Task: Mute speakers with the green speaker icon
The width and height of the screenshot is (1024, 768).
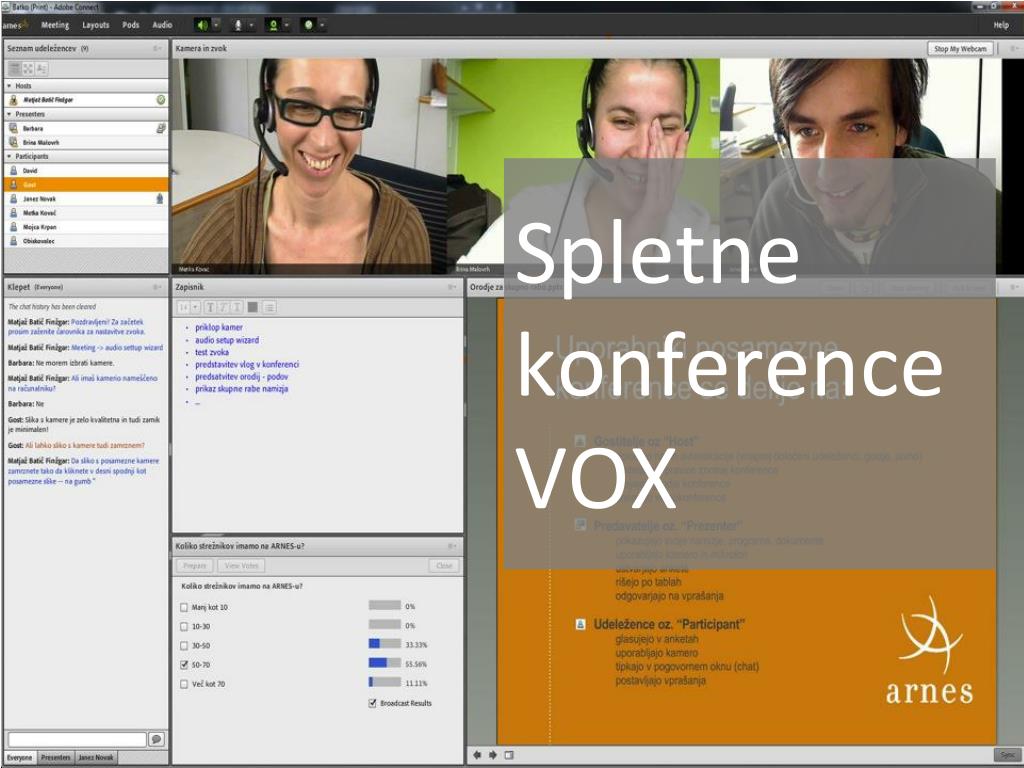Action: pos(202,25)
